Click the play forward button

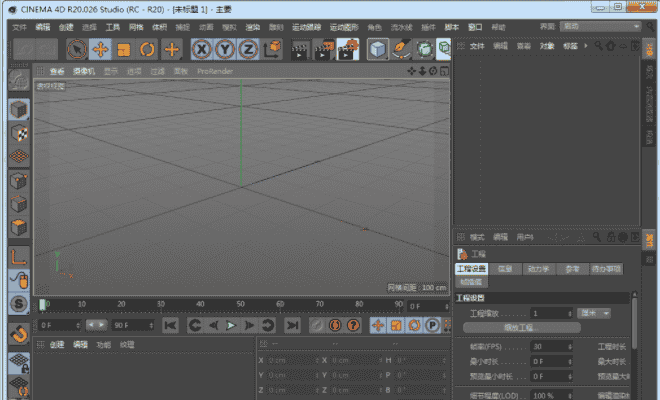[x=230, y=325]
